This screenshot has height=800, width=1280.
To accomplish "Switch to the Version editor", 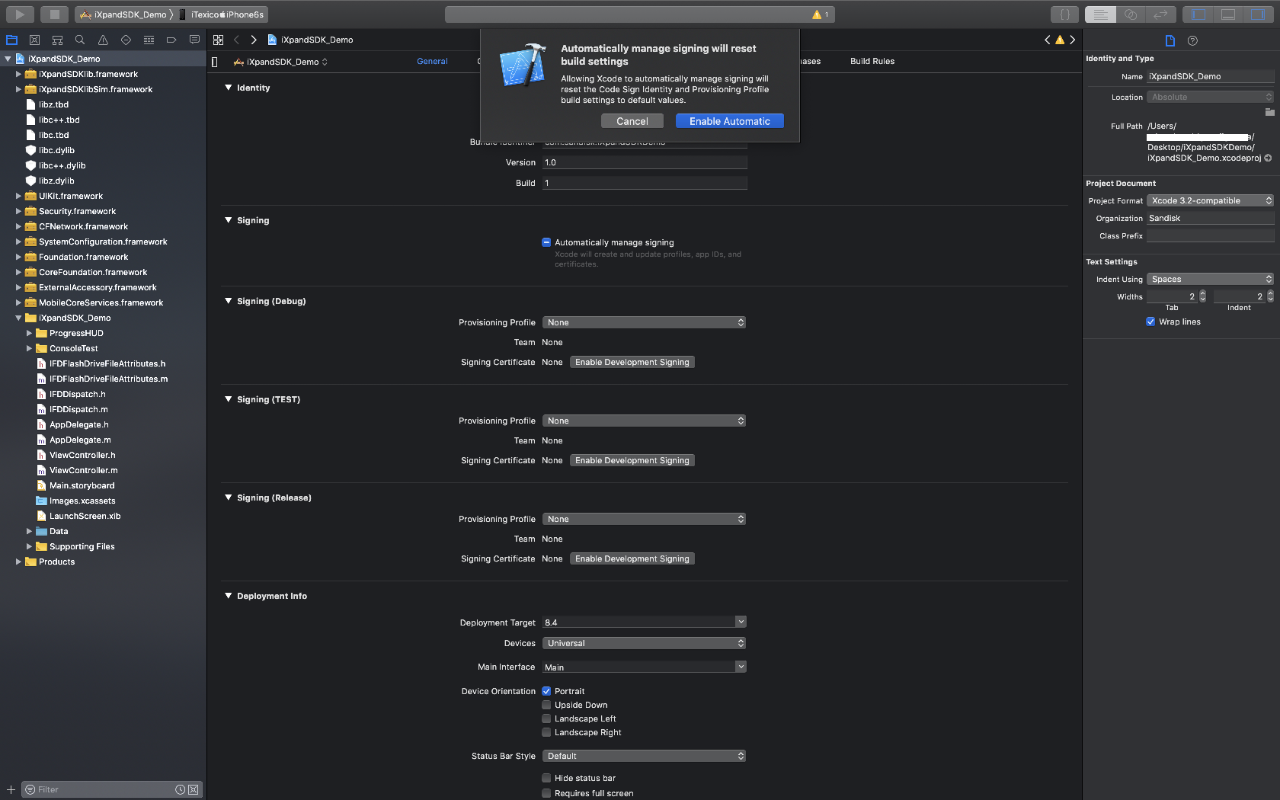I will [x=1161, y=14].
